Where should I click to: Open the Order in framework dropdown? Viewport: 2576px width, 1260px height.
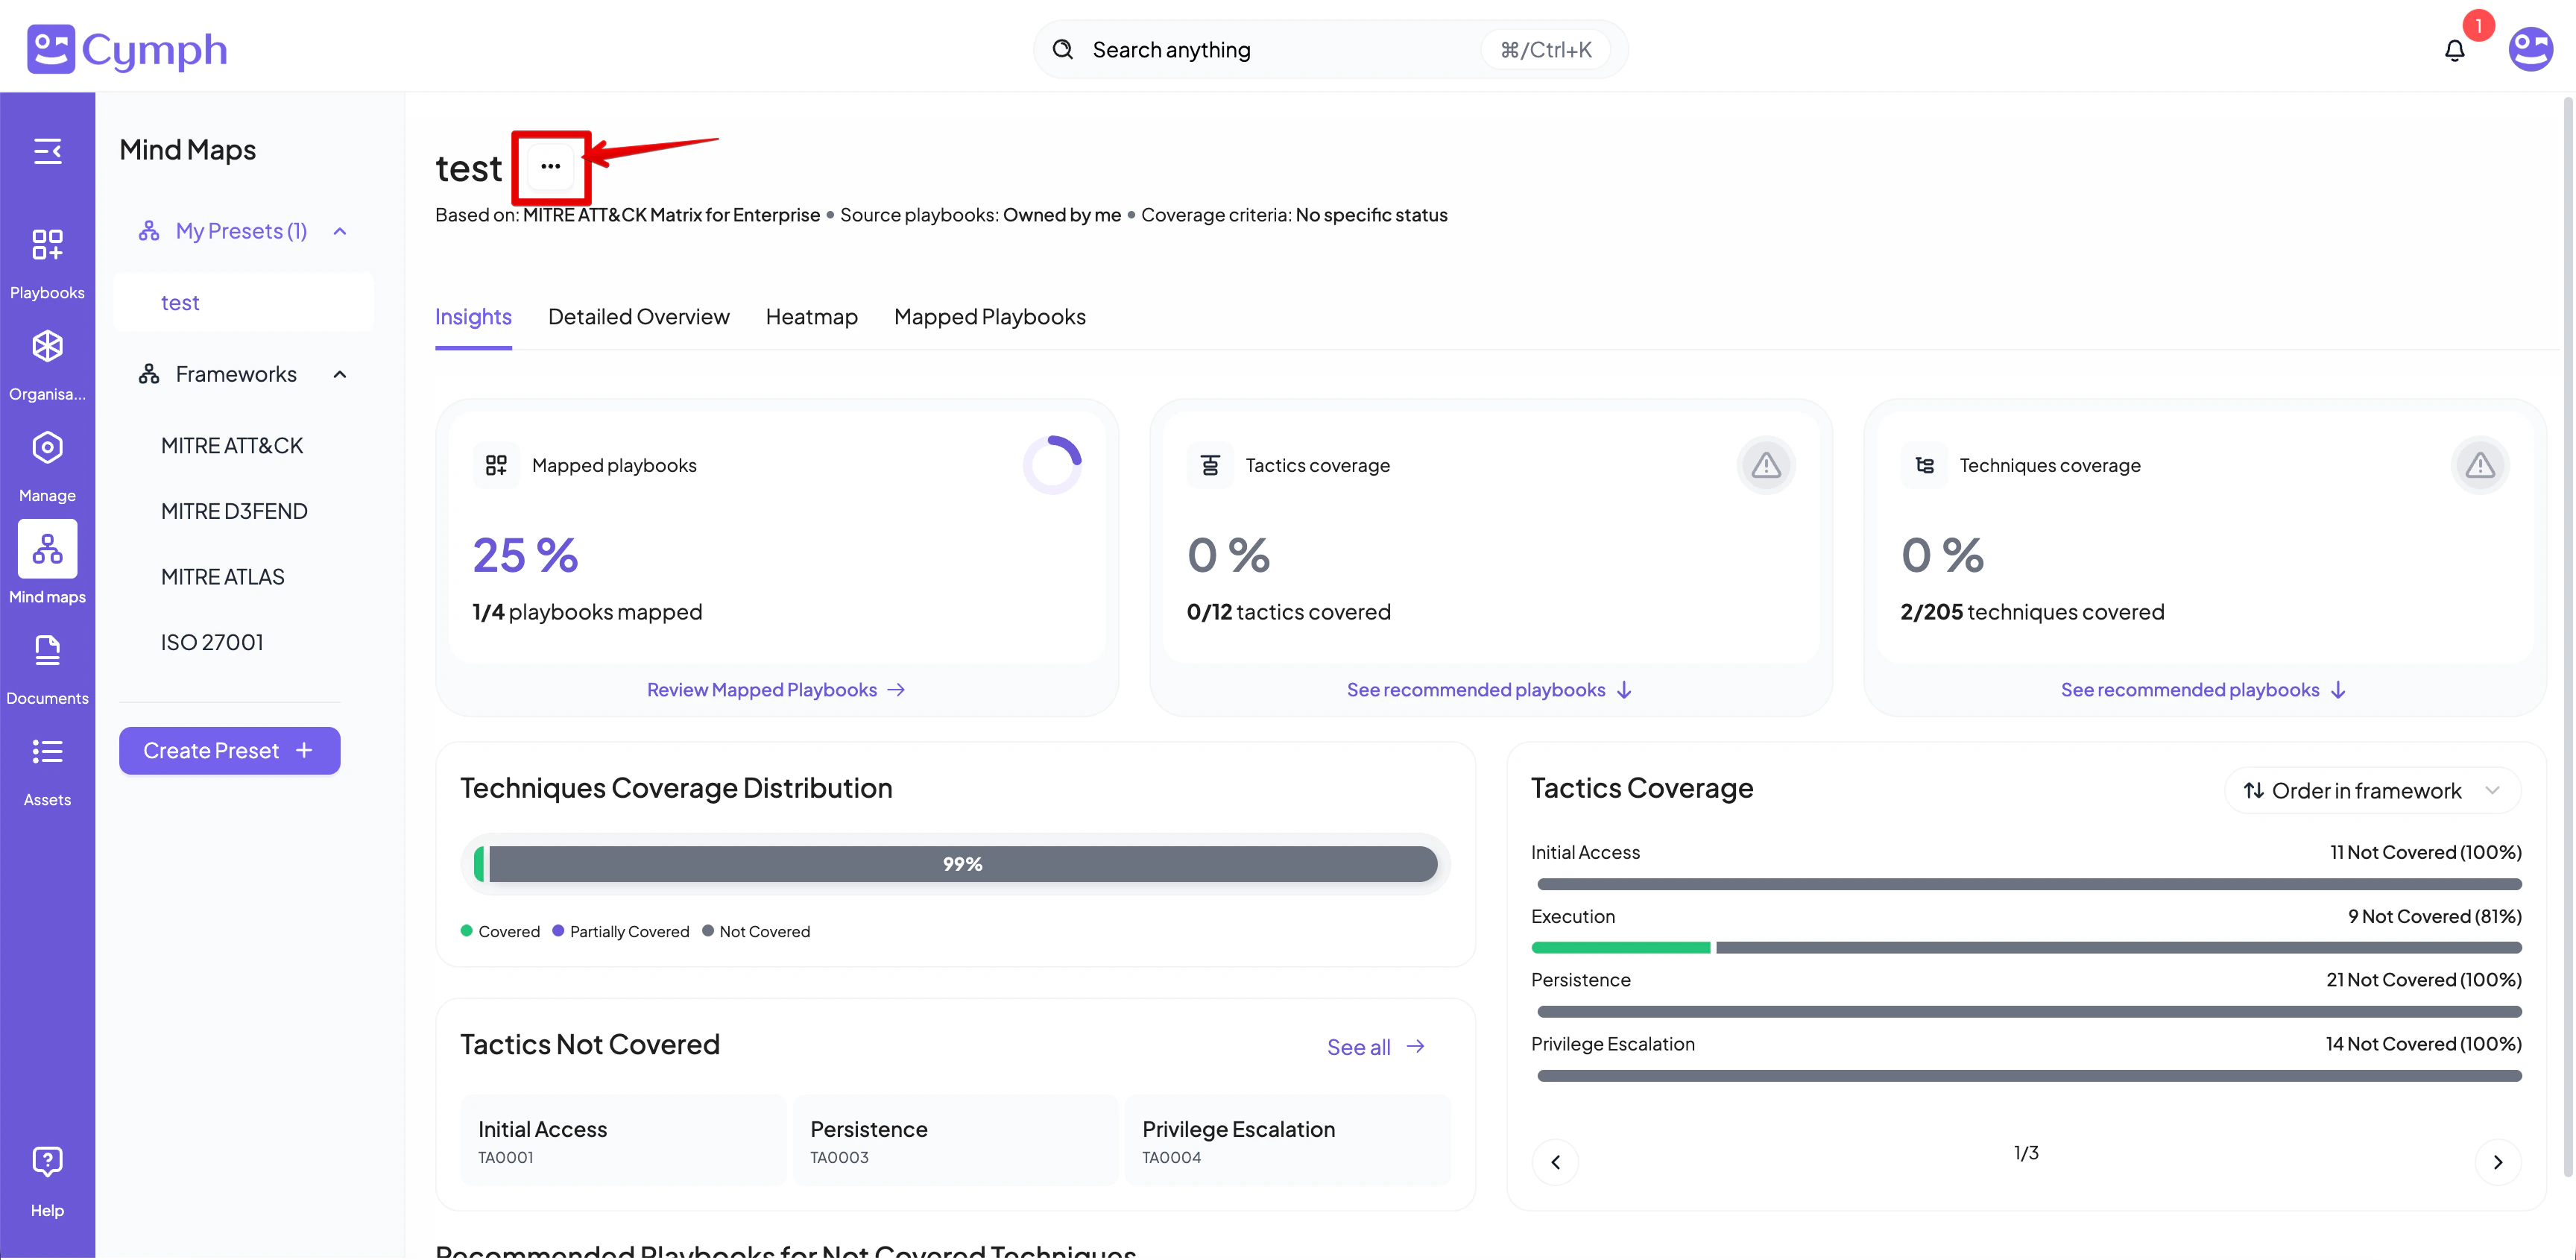pyautogui.click(x=2372, y=791)
